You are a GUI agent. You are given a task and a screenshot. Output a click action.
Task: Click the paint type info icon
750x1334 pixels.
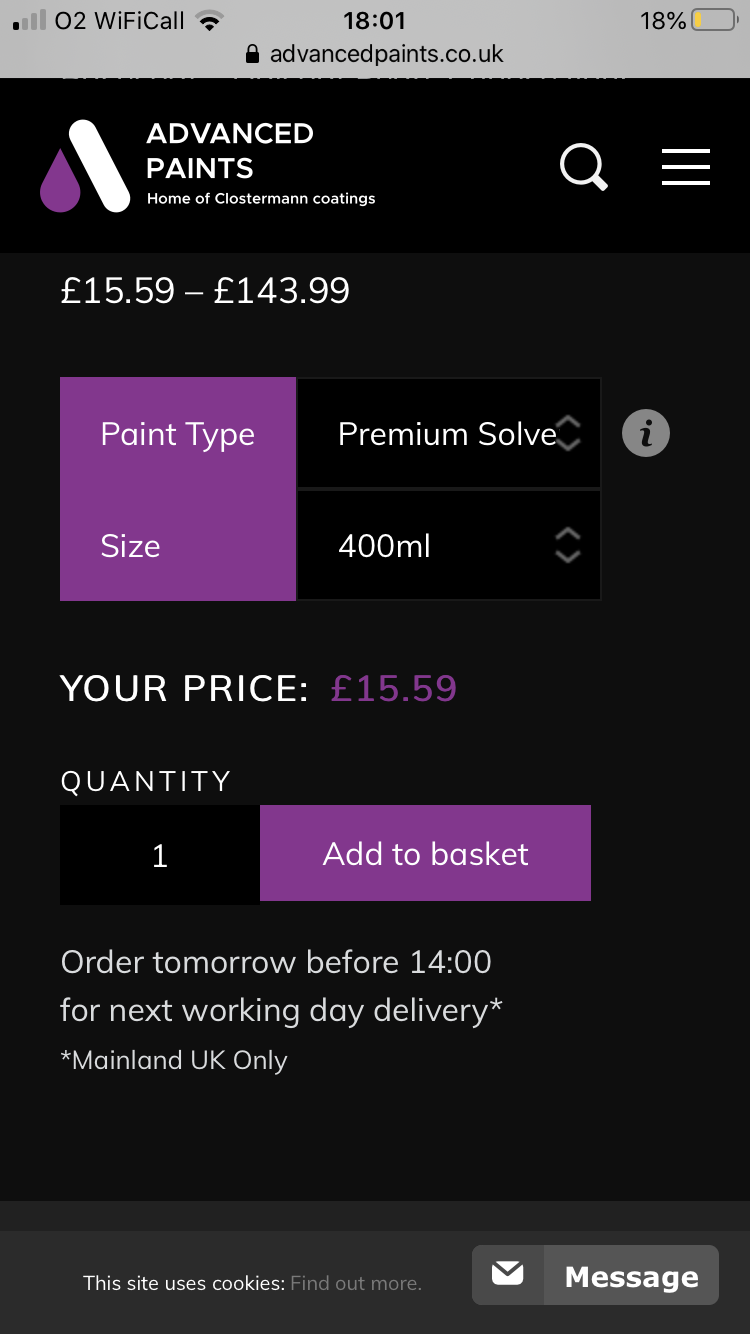pyautogui.click(x=646, y=433)
